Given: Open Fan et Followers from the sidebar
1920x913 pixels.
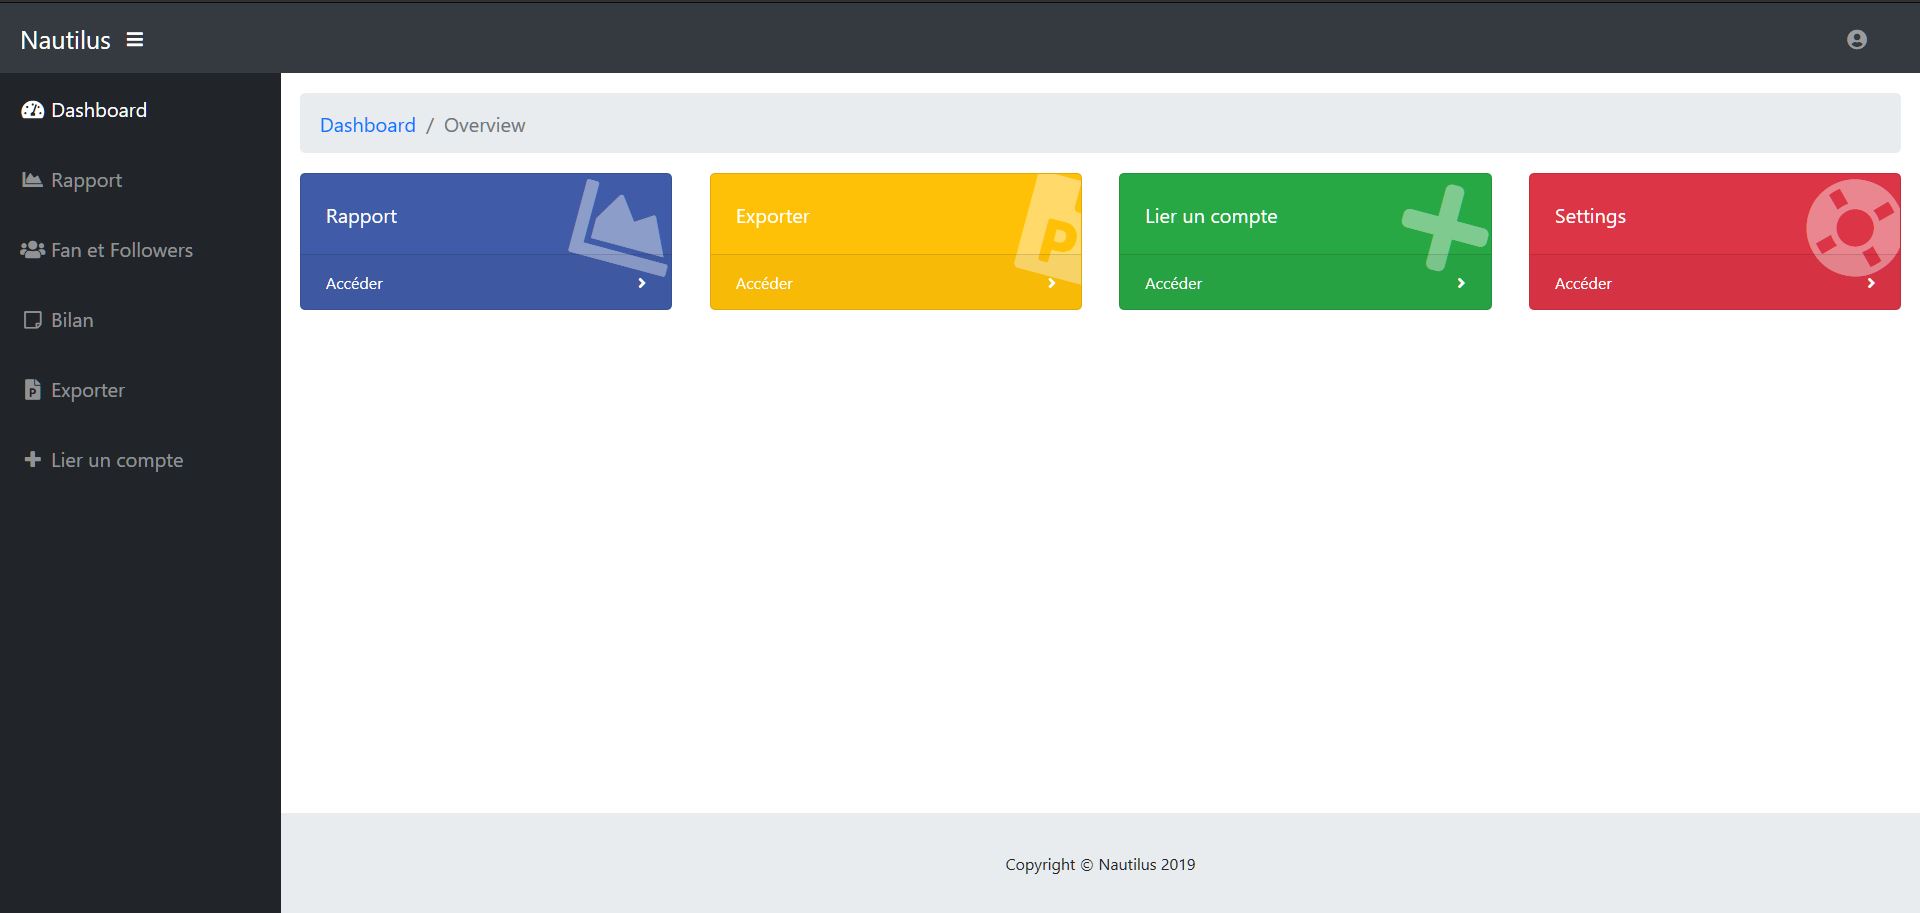Looking at the screenshot, I should coord(121,250).
